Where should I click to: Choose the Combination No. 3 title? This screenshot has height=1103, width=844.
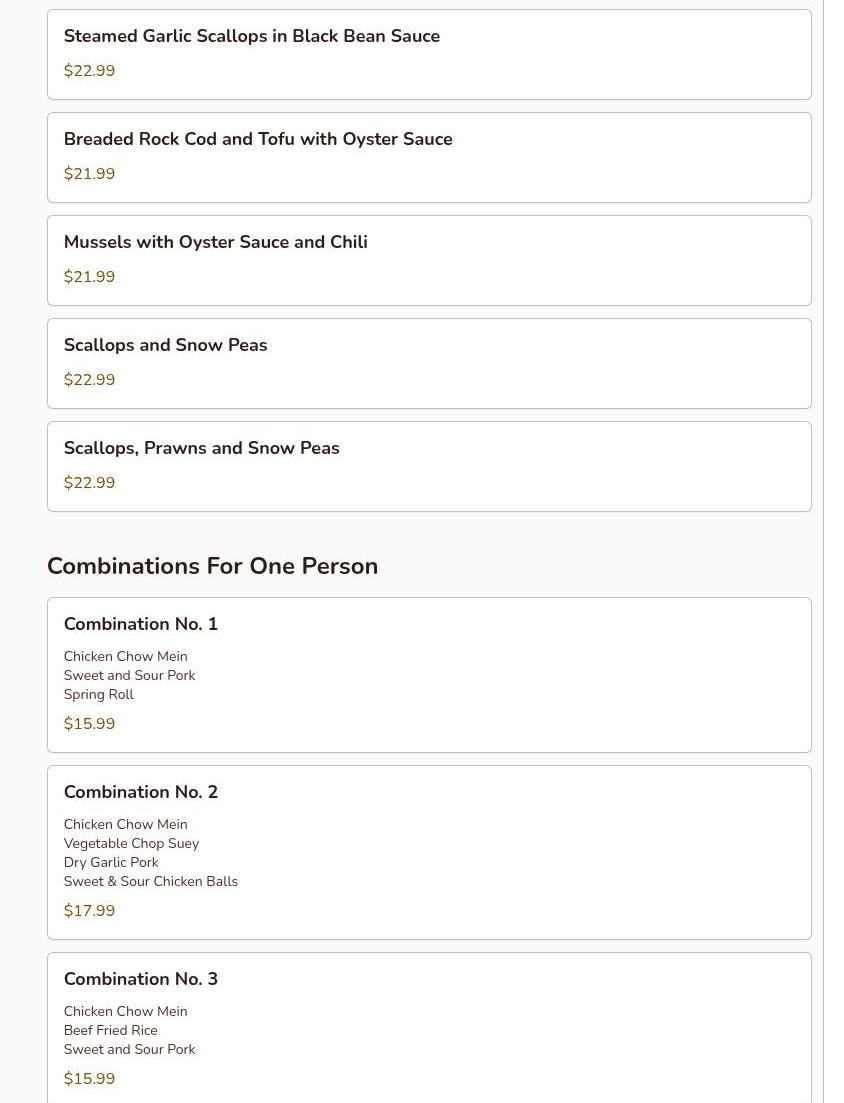(x=140, y=979)
